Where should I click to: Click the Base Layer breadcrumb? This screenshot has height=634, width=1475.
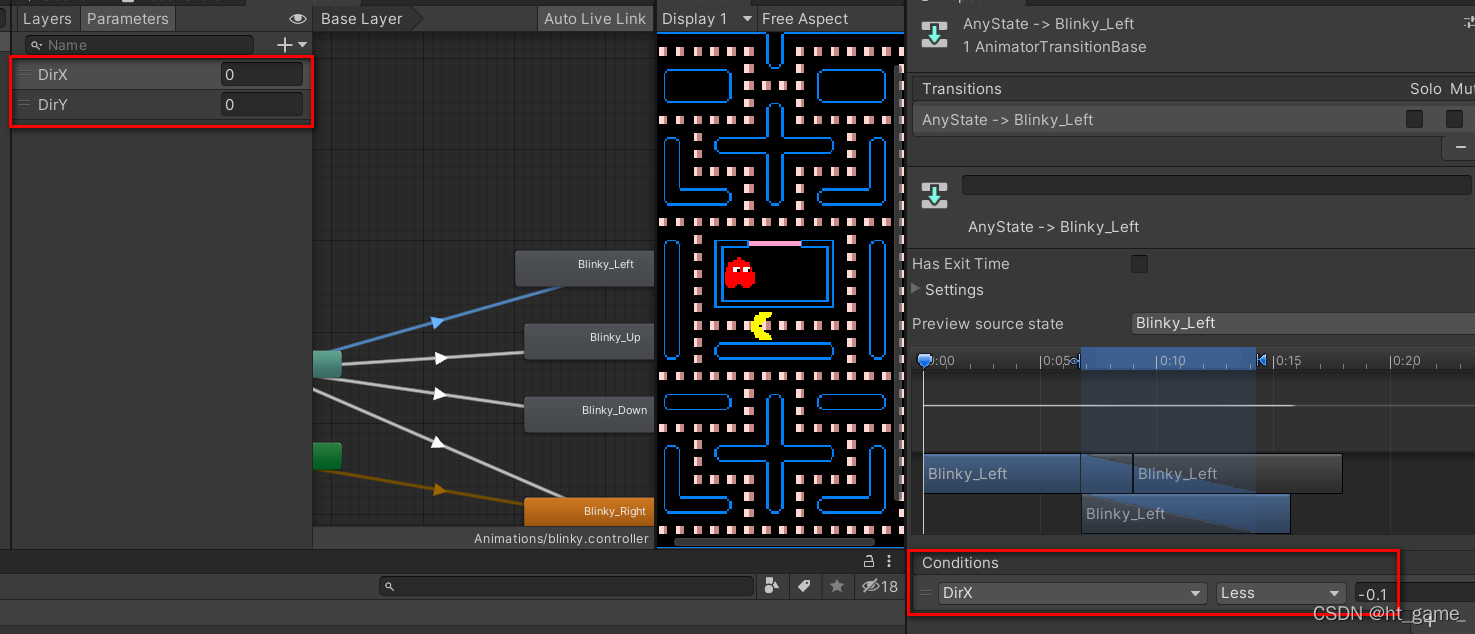[362, 19]
